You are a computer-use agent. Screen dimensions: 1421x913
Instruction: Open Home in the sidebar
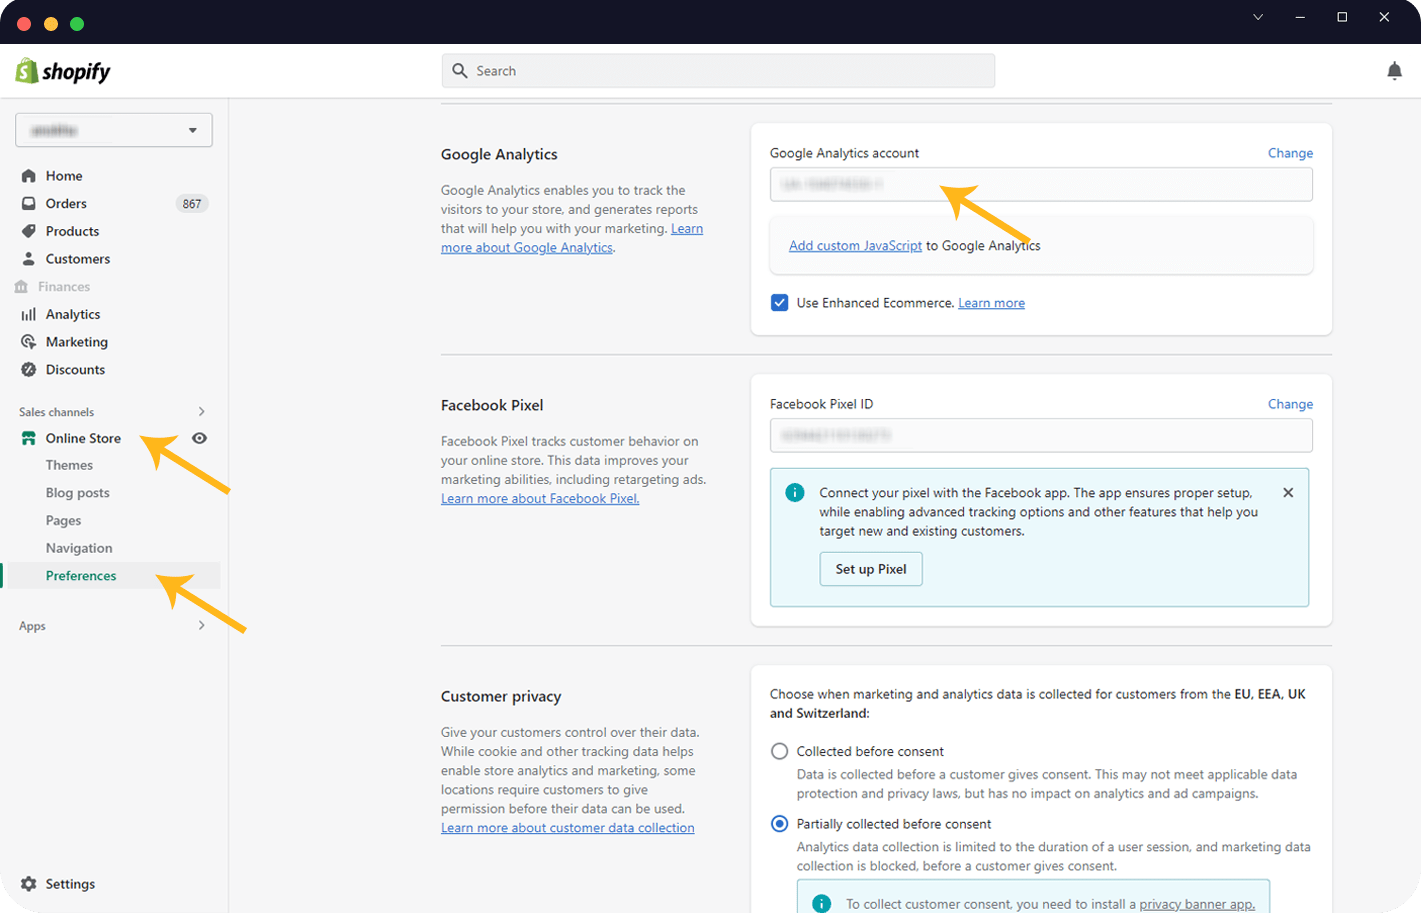point(64,176)
